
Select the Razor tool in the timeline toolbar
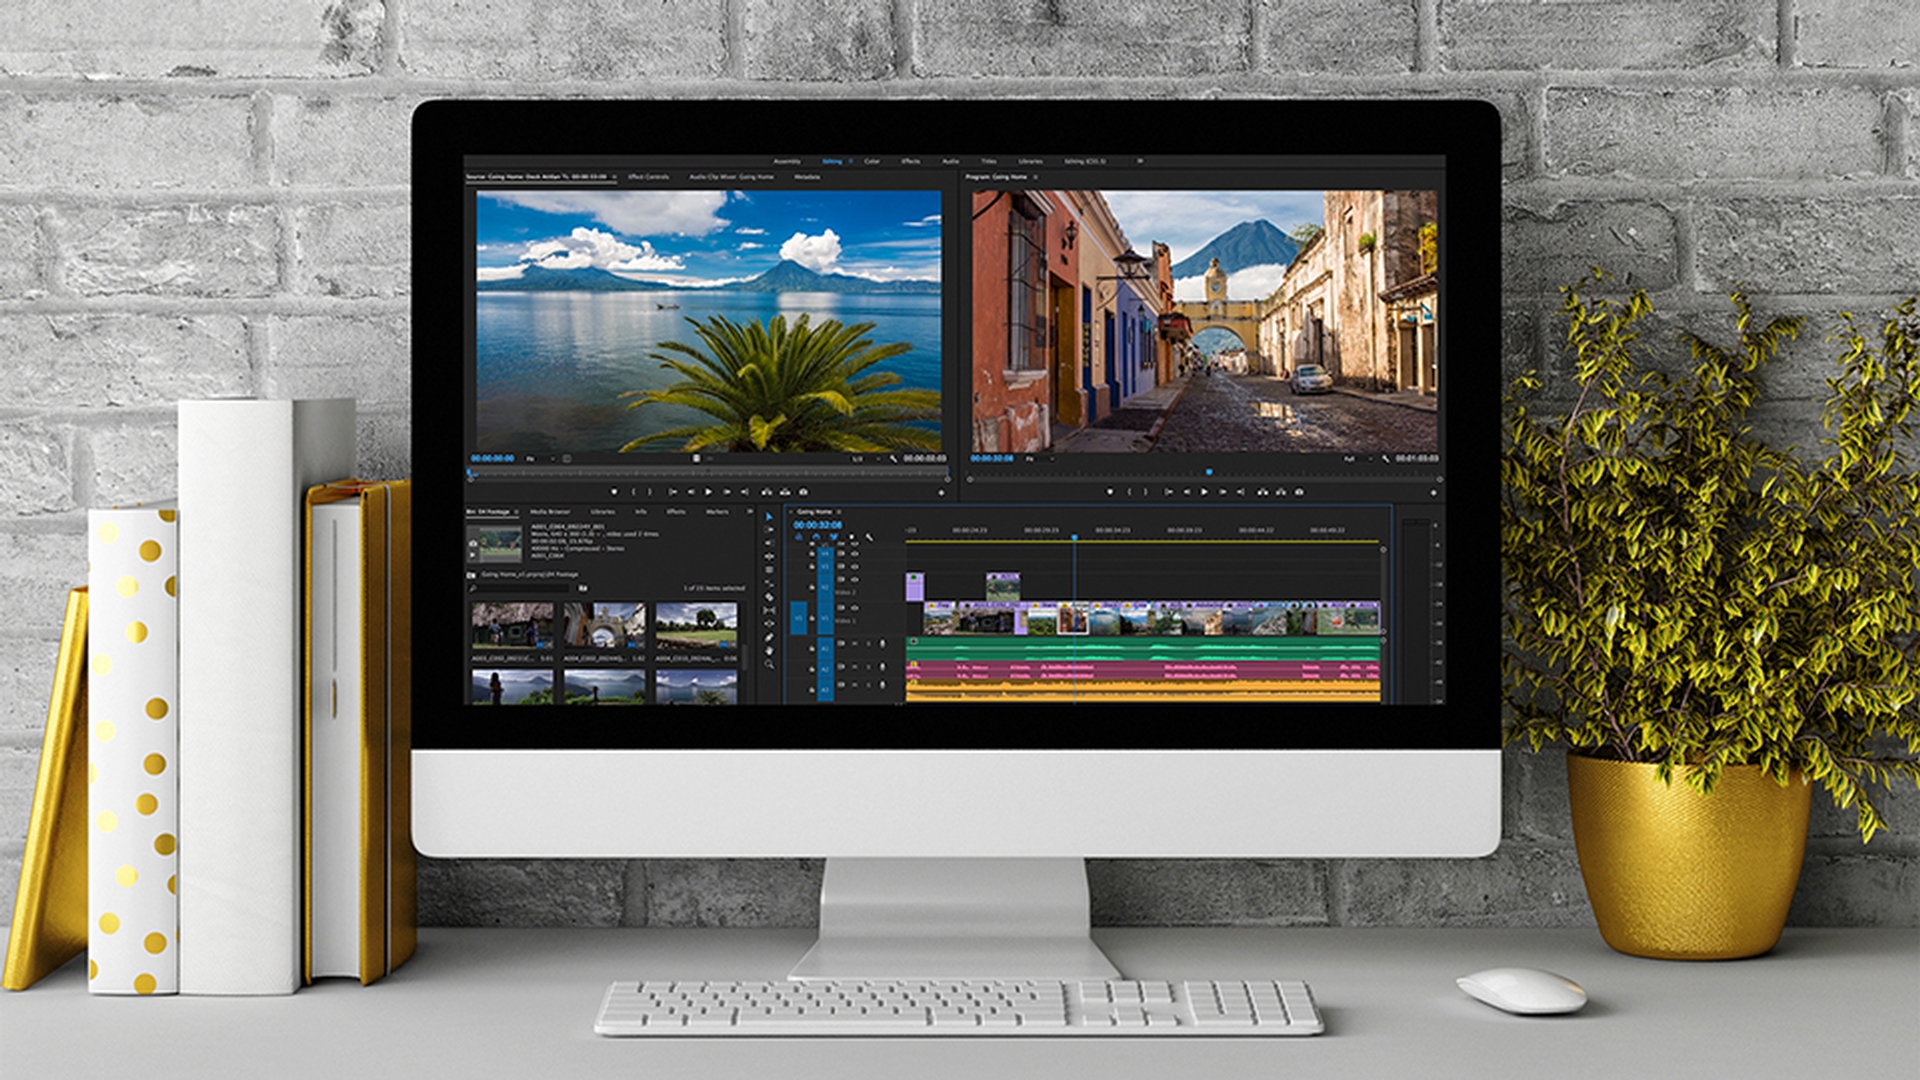click(768, 597)
